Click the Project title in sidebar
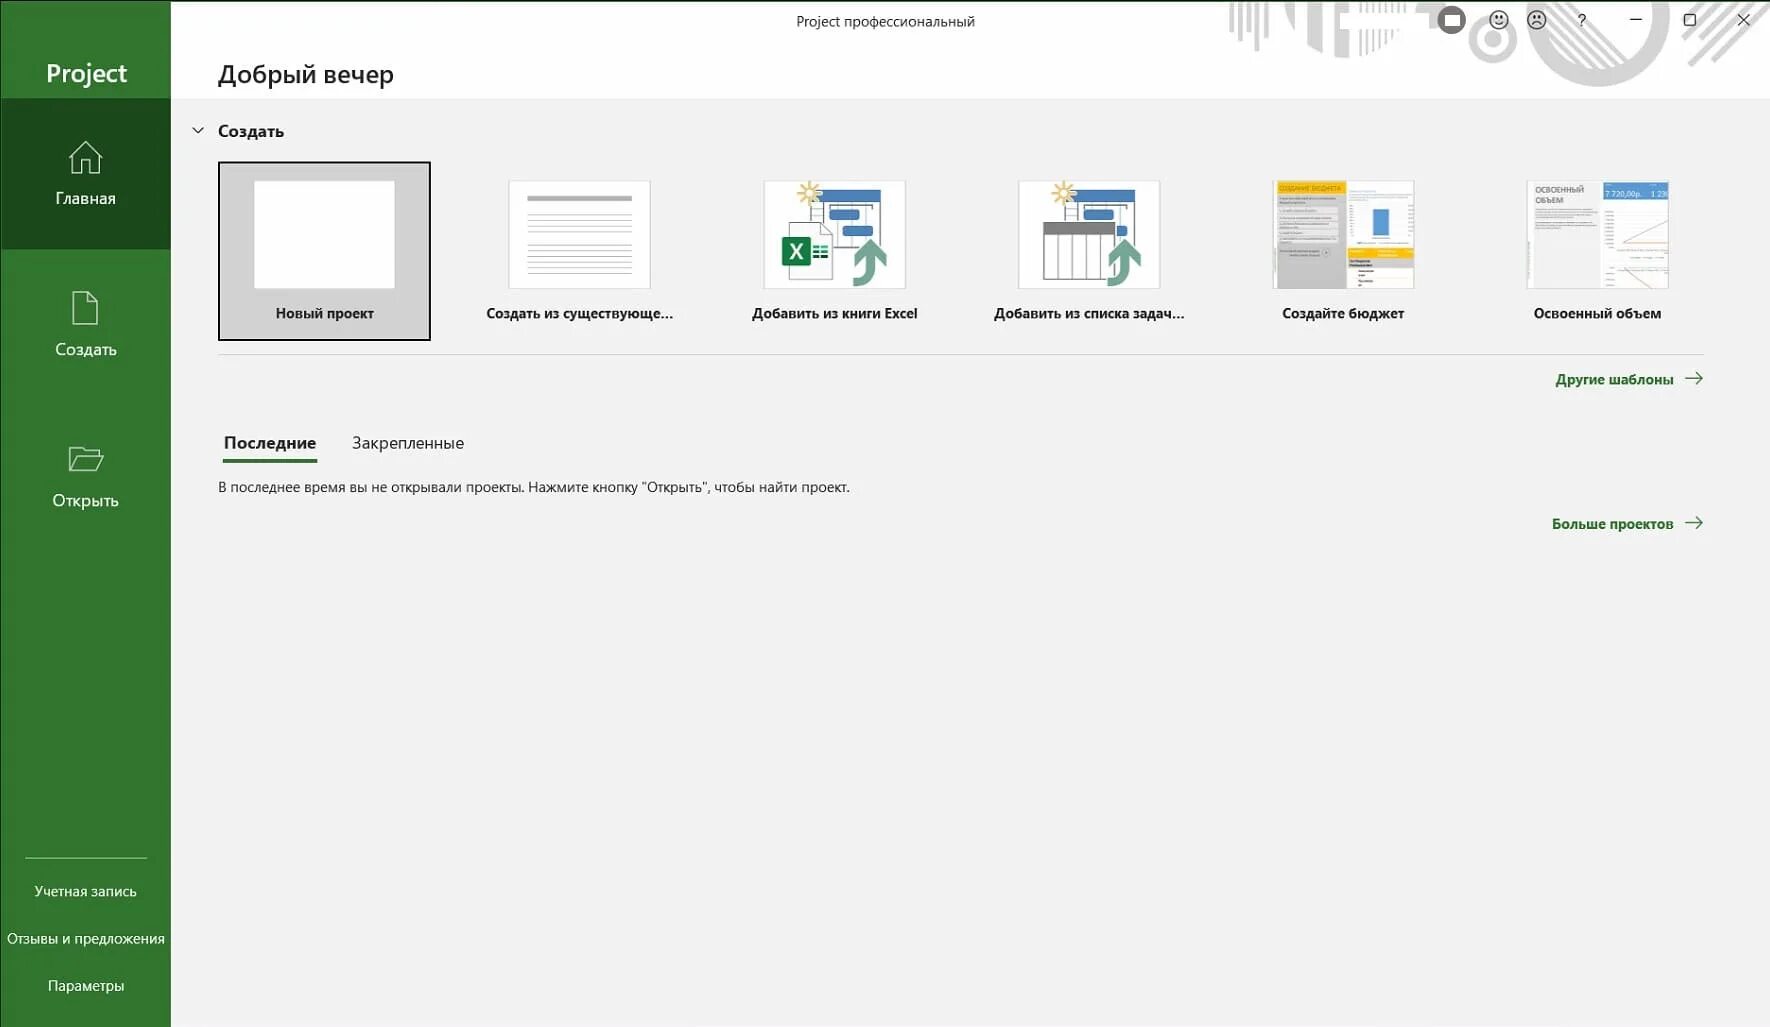 coord(86,73)
